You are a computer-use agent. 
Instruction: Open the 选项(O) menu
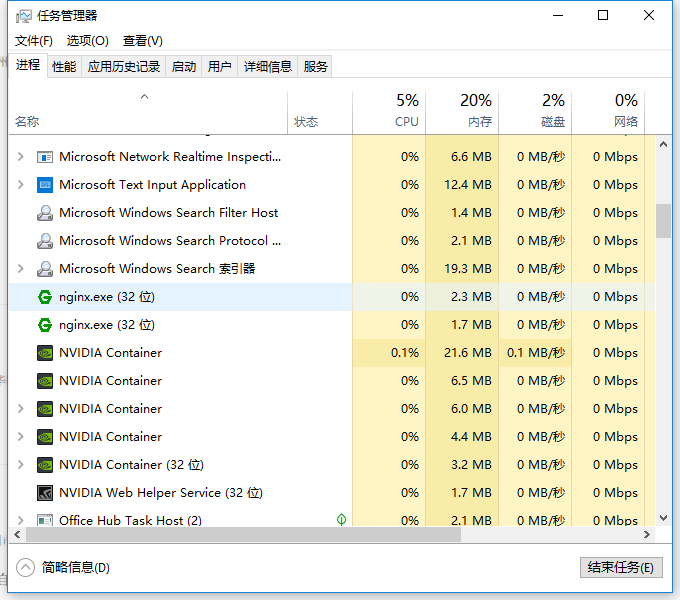coord(88,41)
